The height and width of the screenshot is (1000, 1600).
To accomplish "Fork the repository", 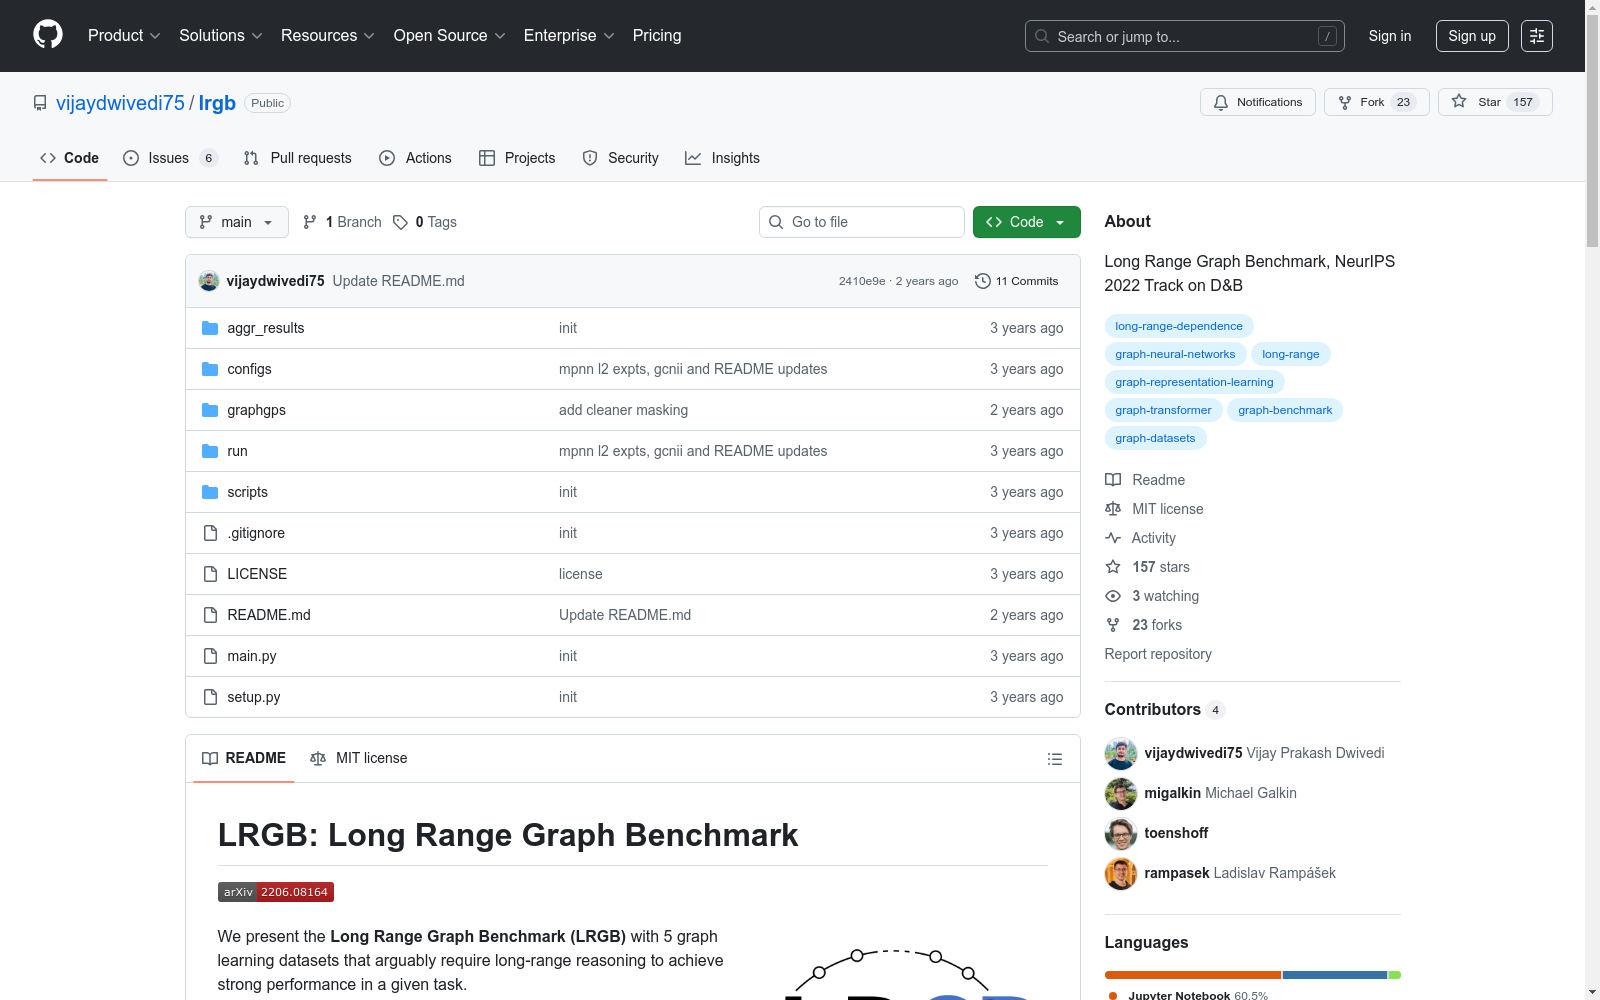I will [1377, 102].
